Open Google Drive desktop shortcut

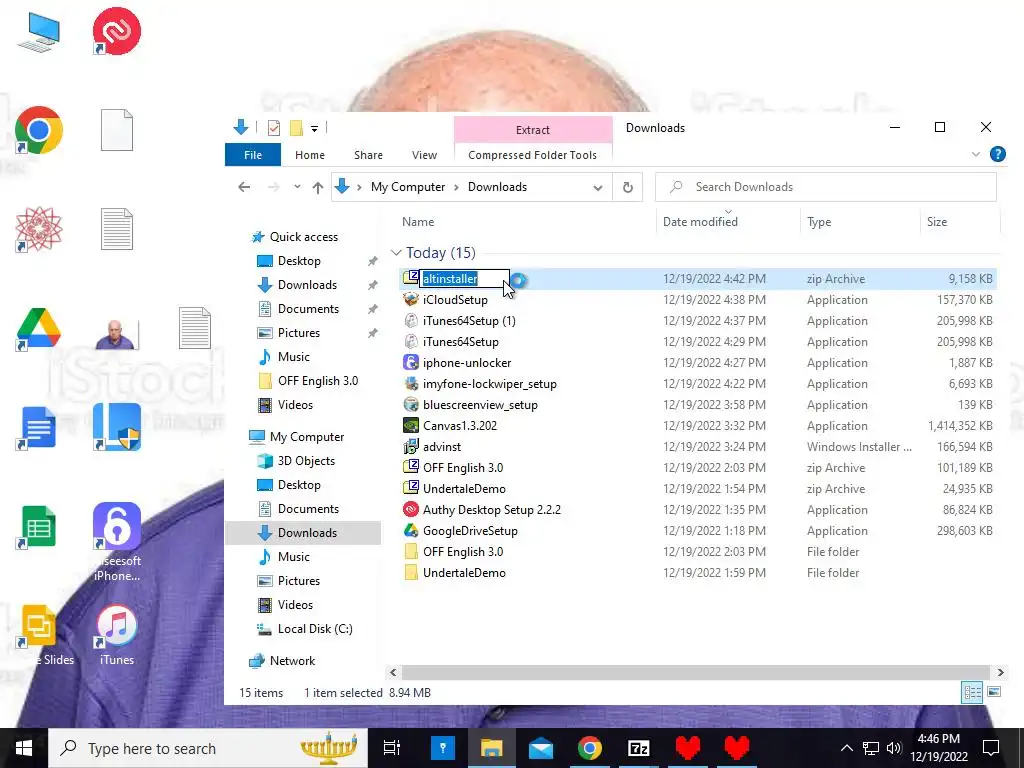point(39,329)
